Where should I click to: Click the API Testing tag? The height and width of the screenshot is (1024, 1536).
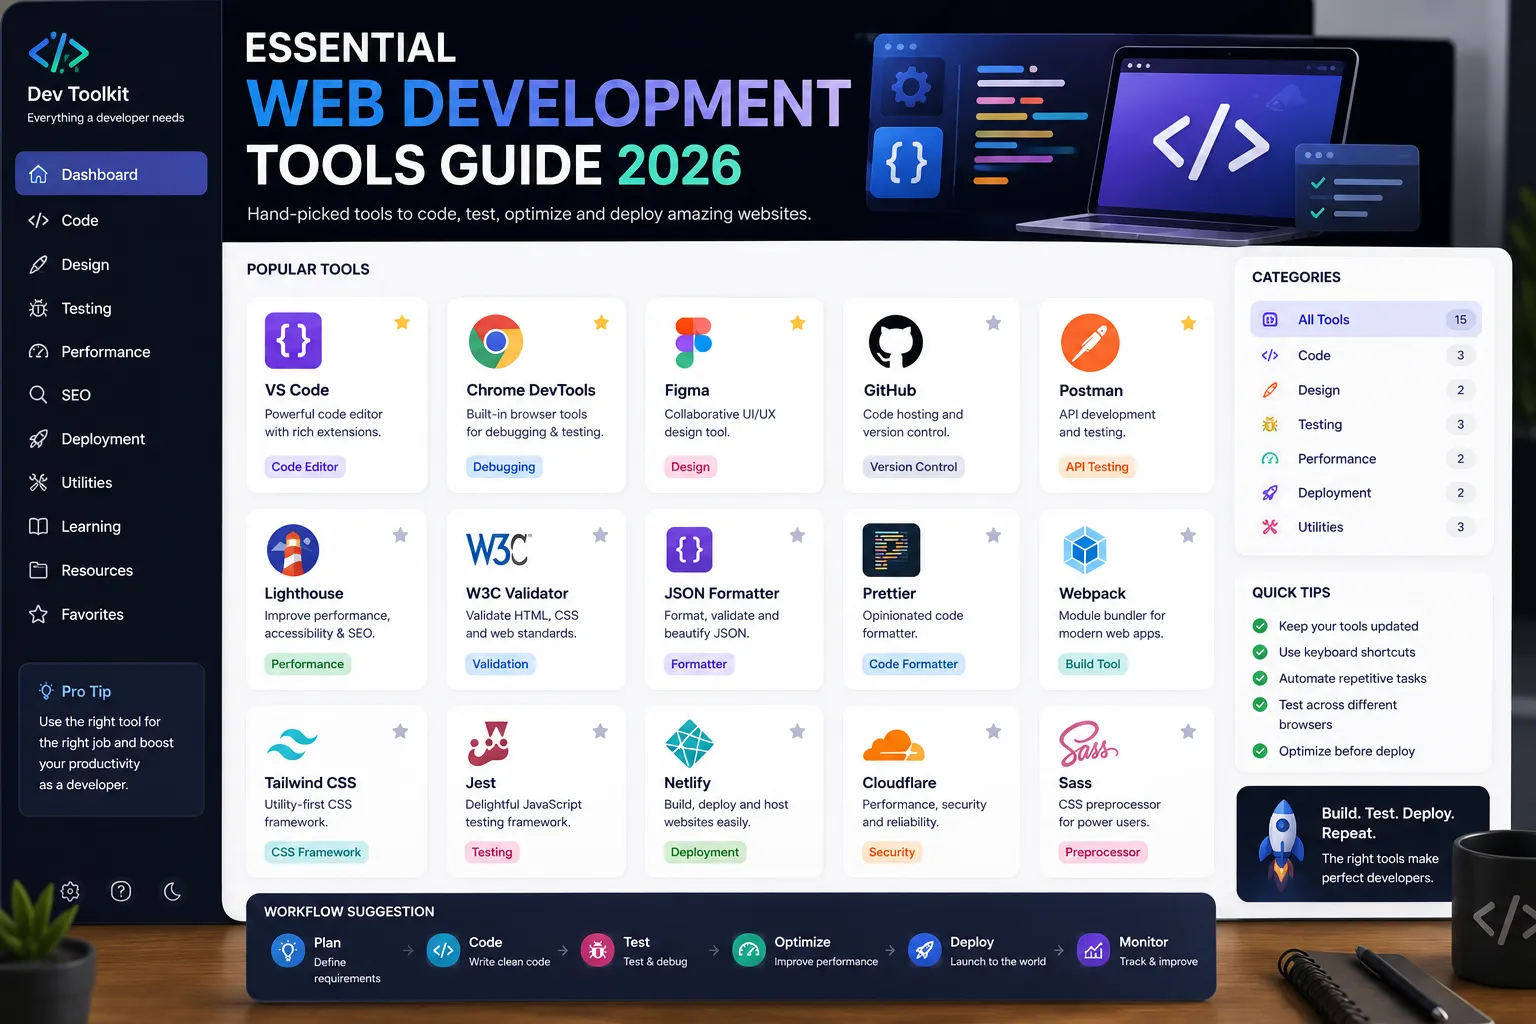[1097, 467]
